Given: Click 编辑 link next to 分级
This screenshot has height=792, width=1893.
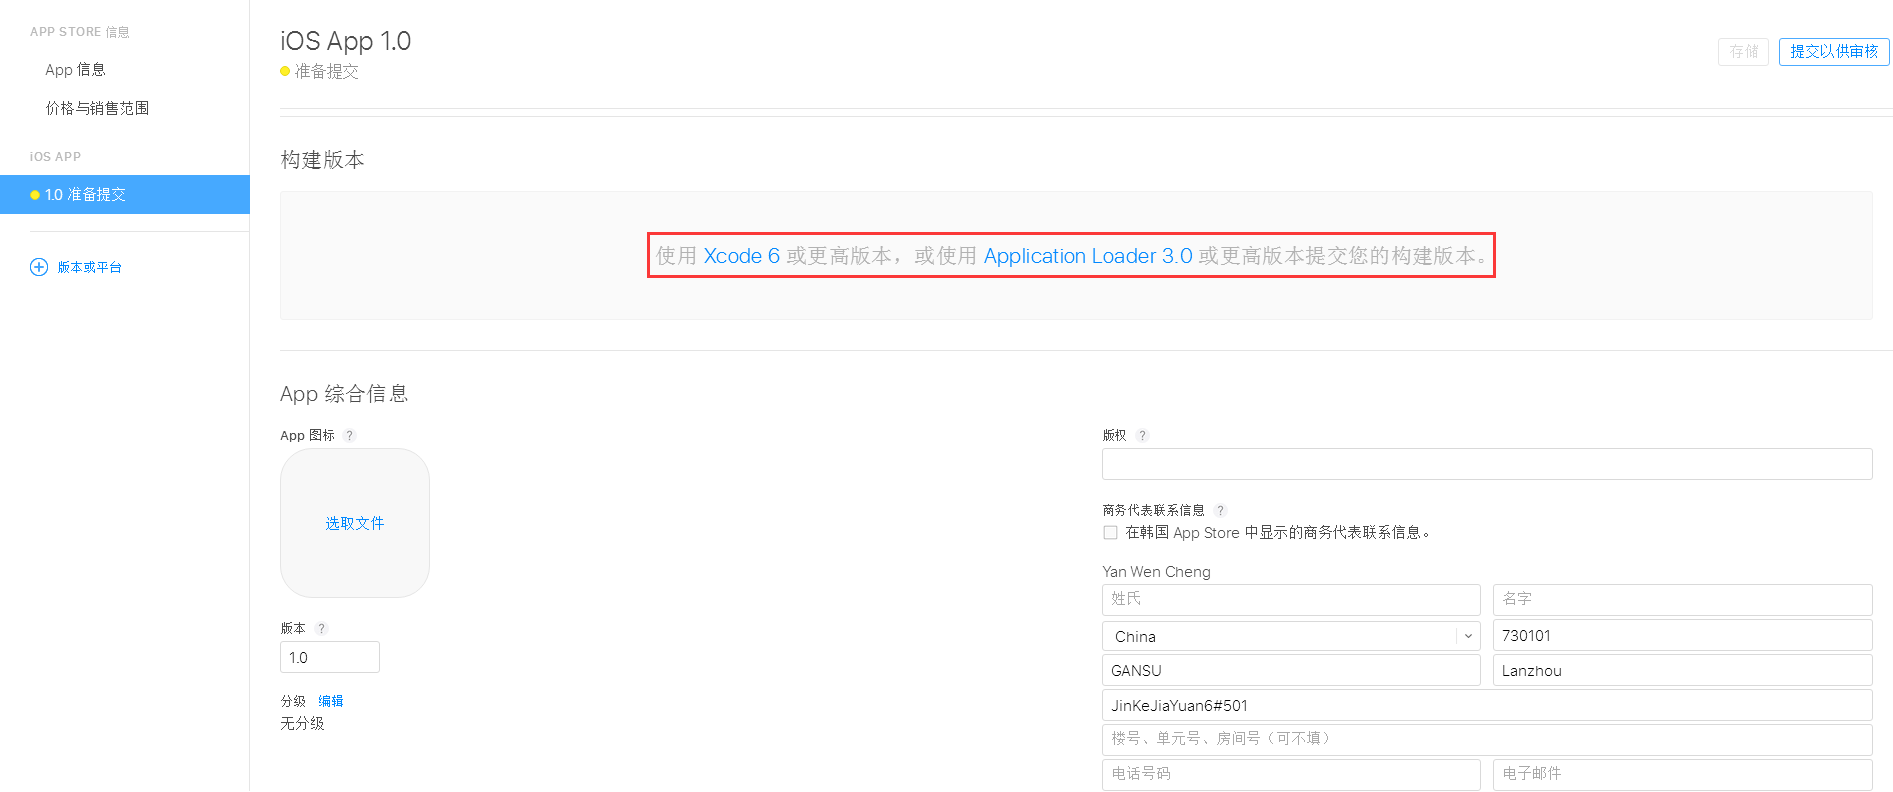Looking at the screenshot, I should (331, 701).
